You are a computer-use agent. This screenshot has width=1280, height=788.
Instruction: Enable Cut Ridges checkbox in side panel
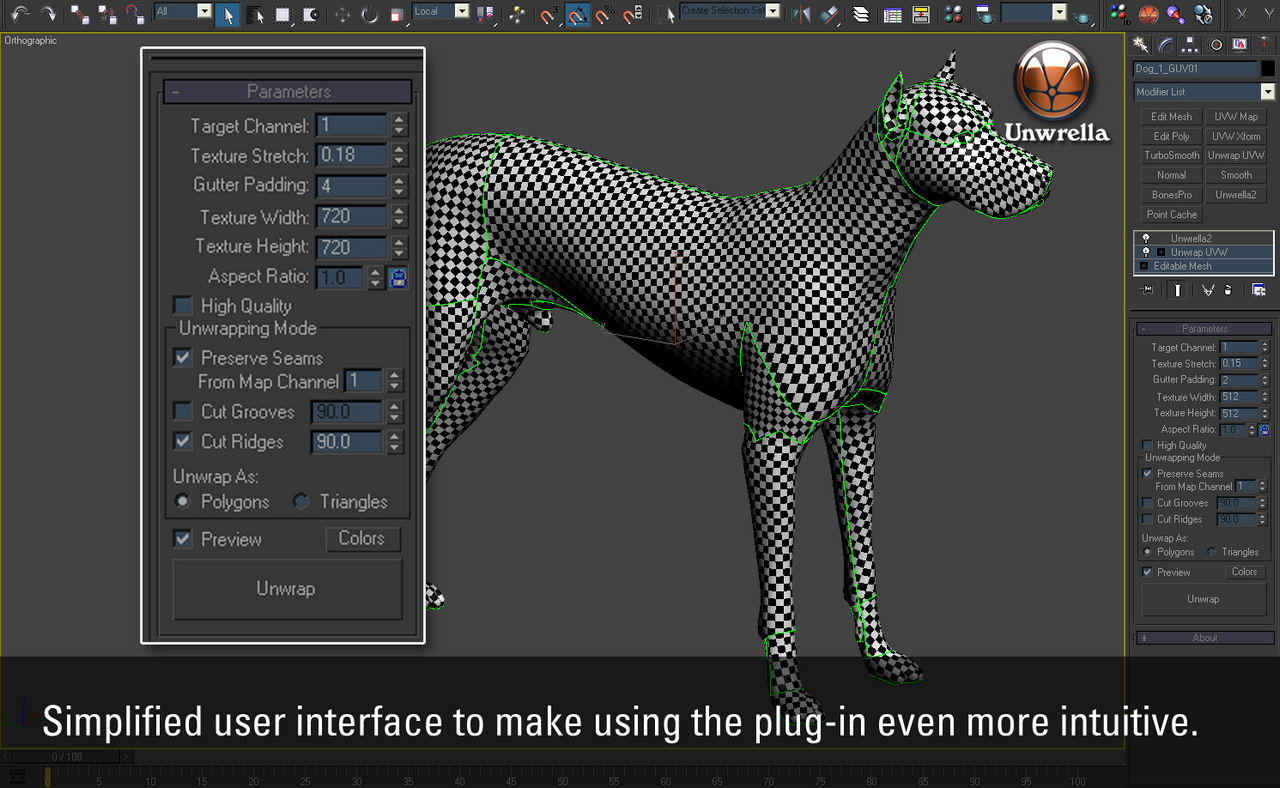coord(1147,519)
